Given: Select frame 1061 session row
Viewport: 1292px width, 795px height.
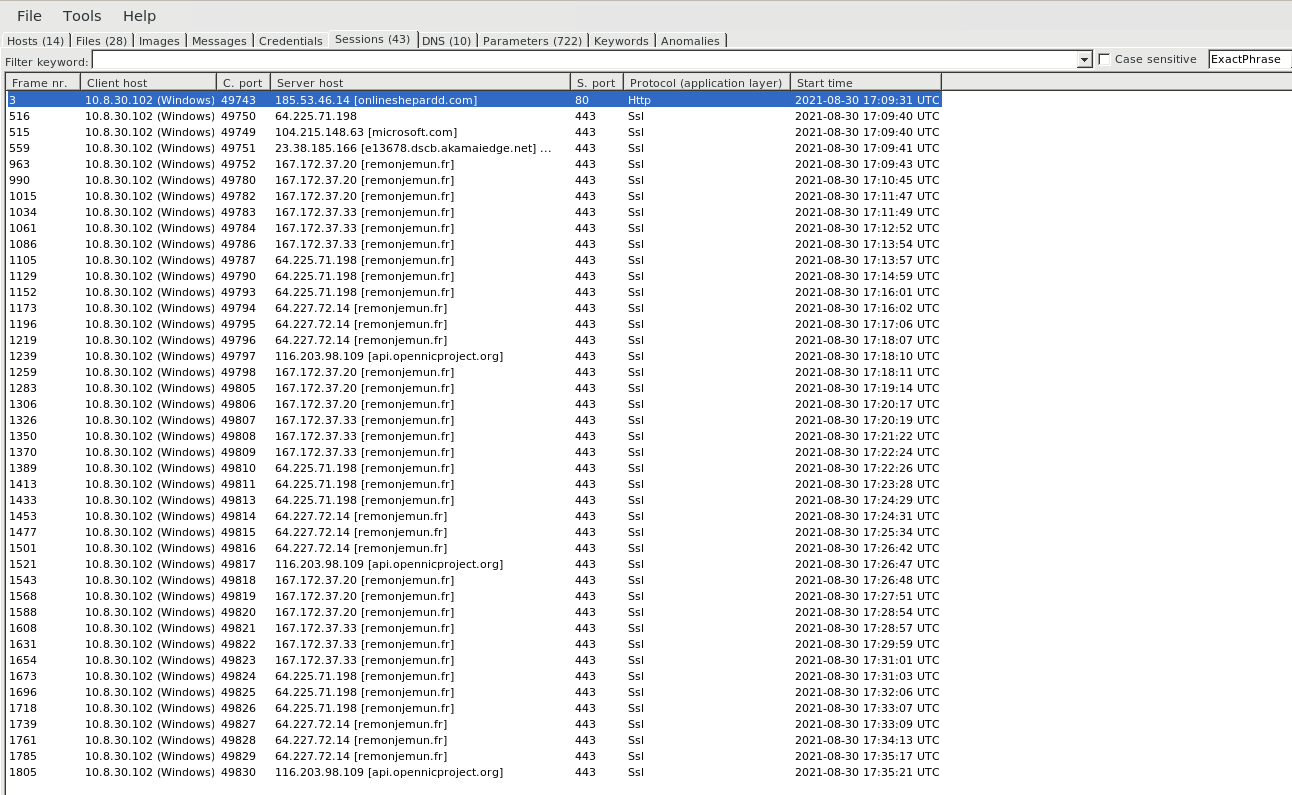Looking at the screenshot, I should pos(473,228).
